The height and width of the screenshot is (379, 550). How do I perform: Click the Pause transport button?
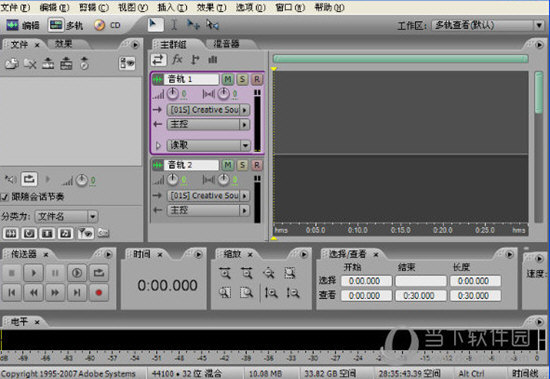pyautogui.click(x=55, y=273)
